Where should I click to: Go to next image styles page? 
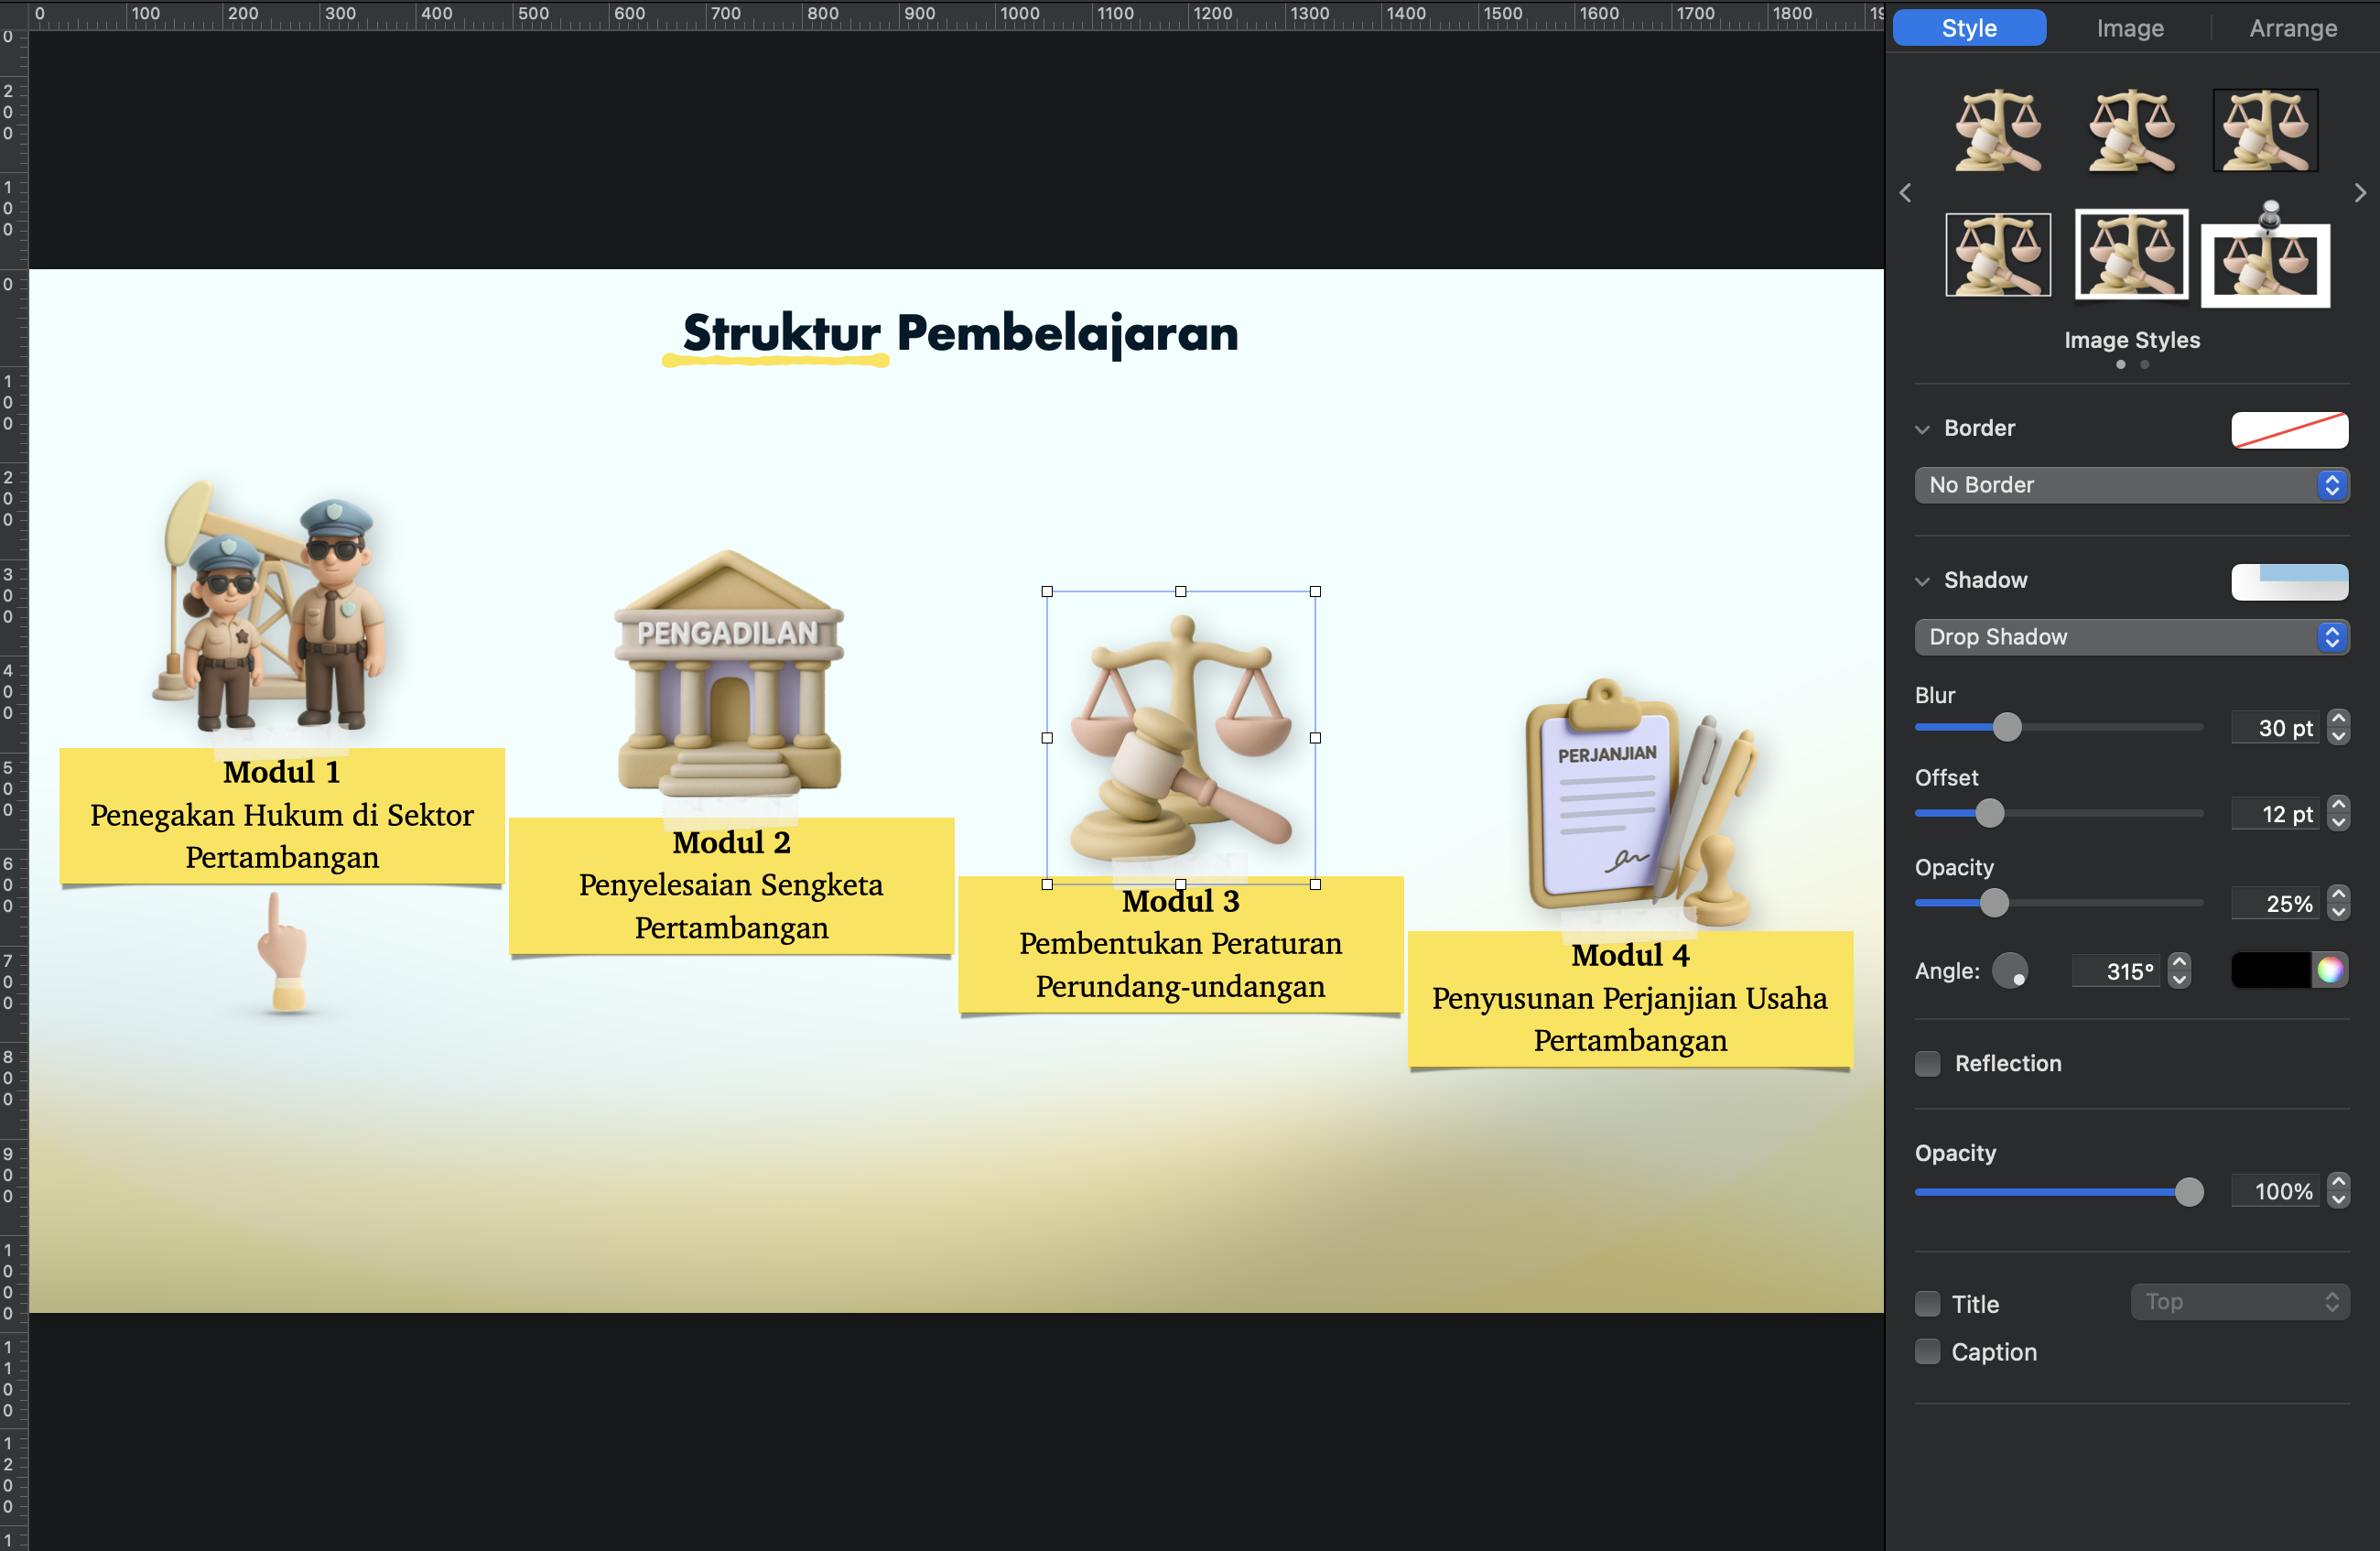[2360, 193]
